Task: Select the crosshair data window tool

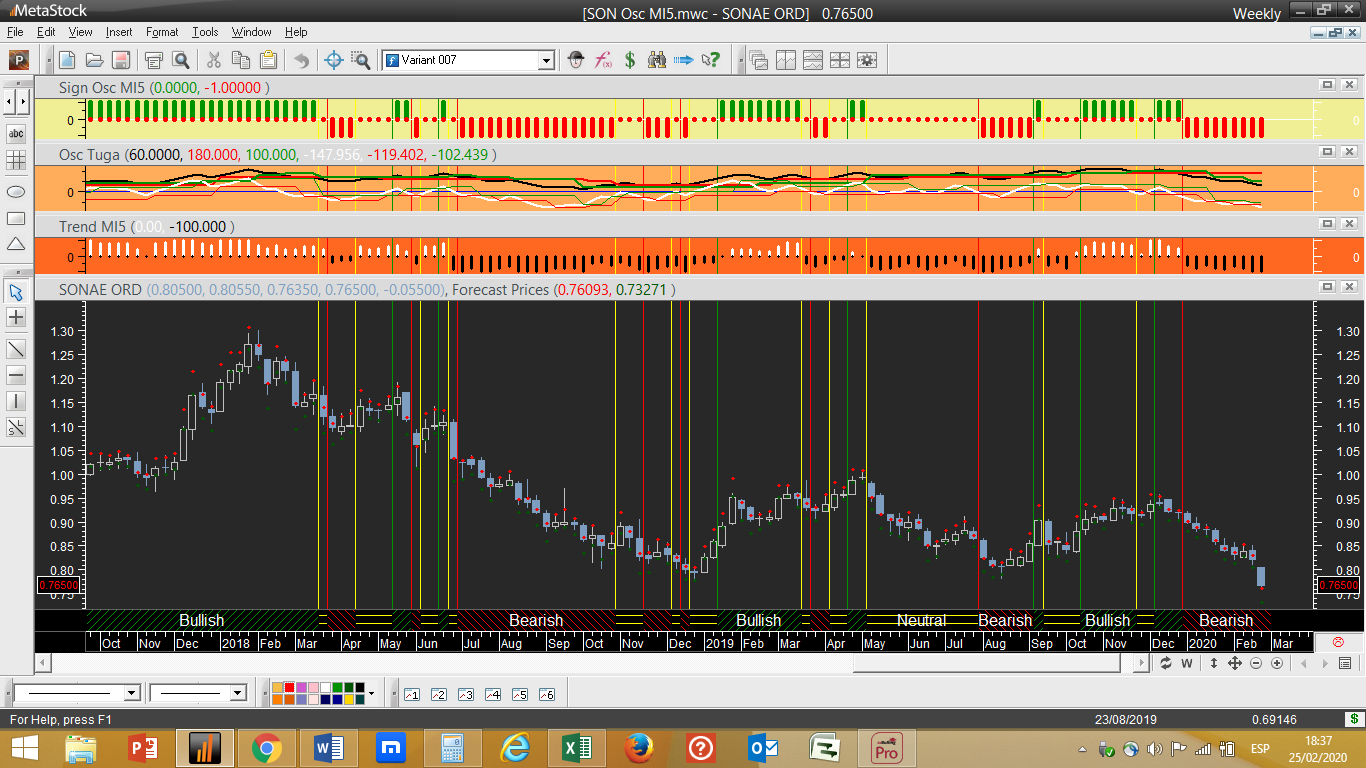Action: [x=334, y=60]
